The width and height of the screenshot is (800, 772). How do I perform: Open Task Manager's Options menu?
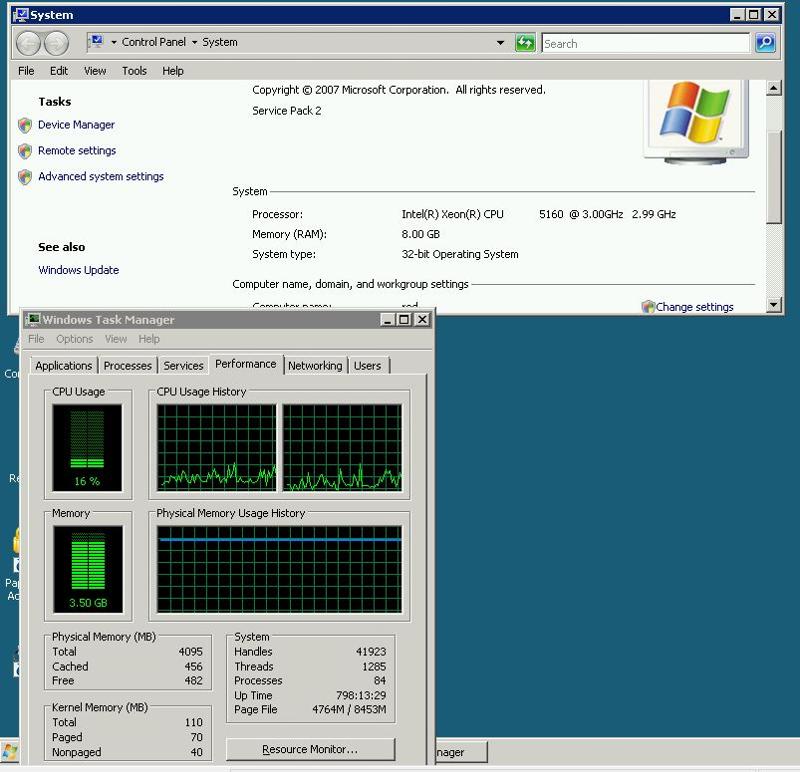[74, 339]
